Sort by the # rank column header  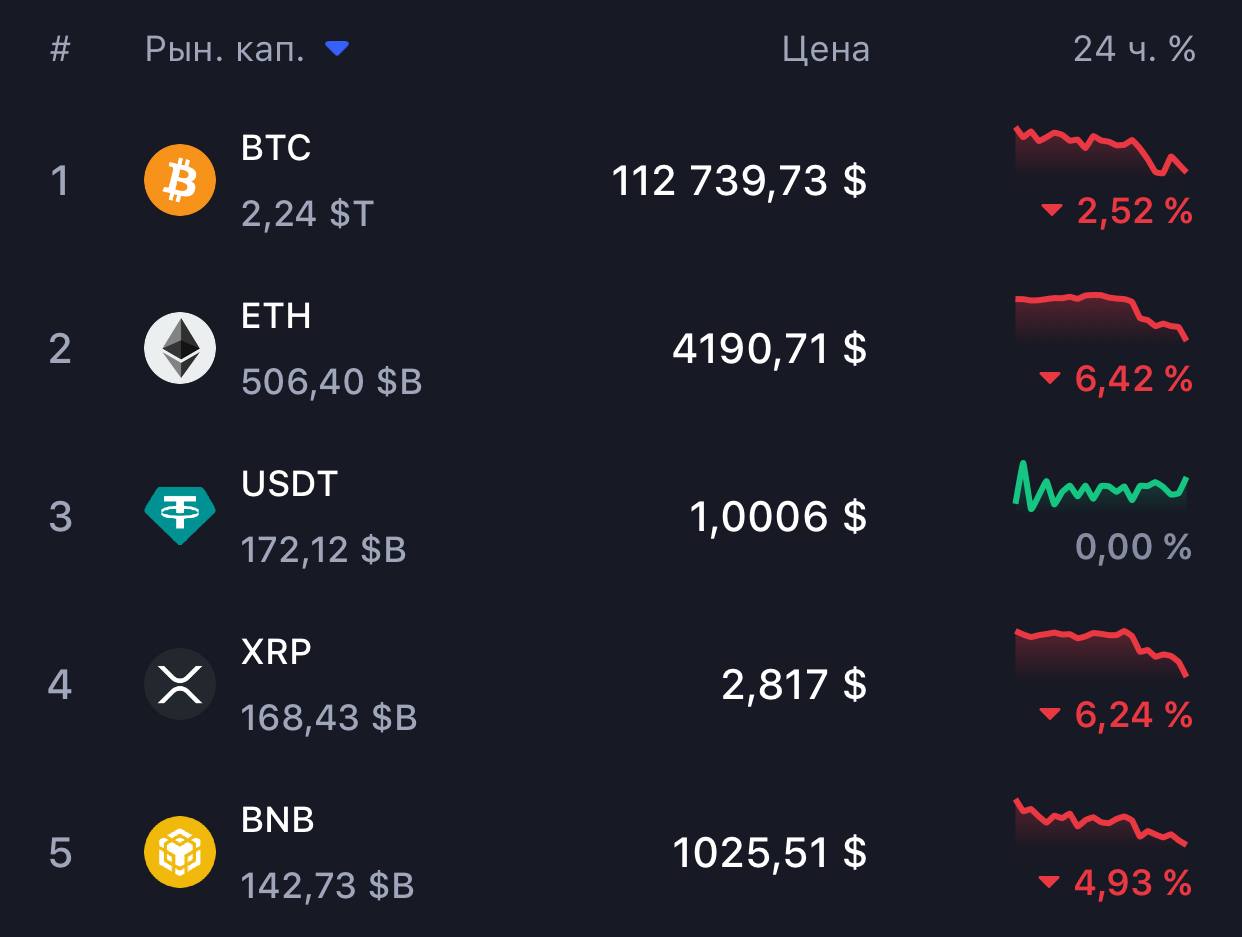(x=61, y=49)
